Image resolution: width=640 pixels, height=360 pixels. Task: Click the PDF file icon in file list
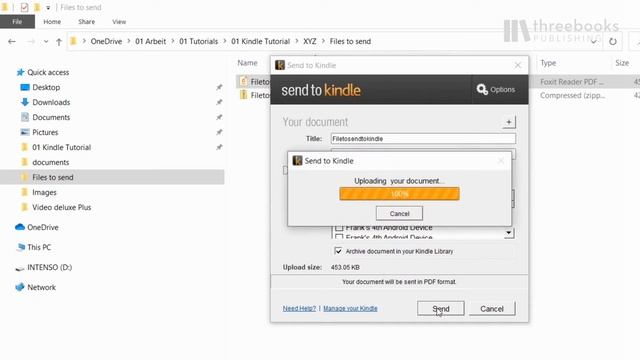click(x=244, y=82)
